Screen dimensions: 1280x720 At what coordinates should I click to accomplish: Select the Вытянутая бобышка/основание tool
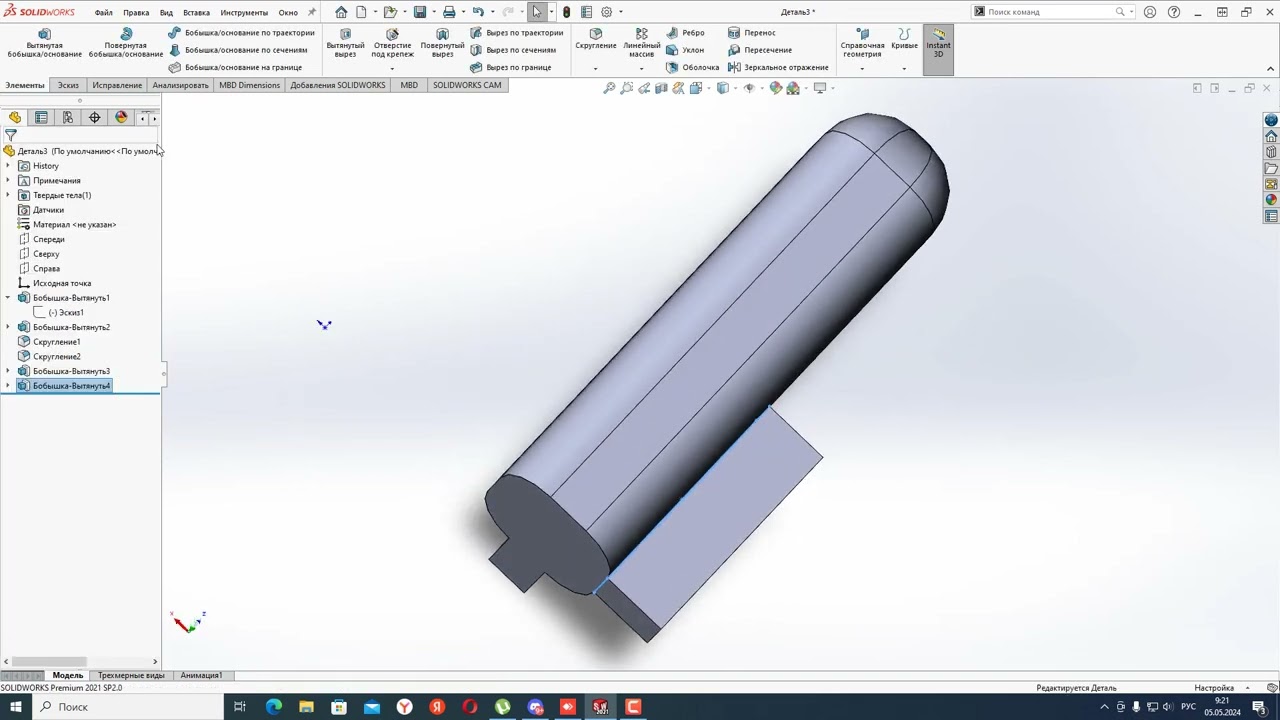tap(44, 44)
